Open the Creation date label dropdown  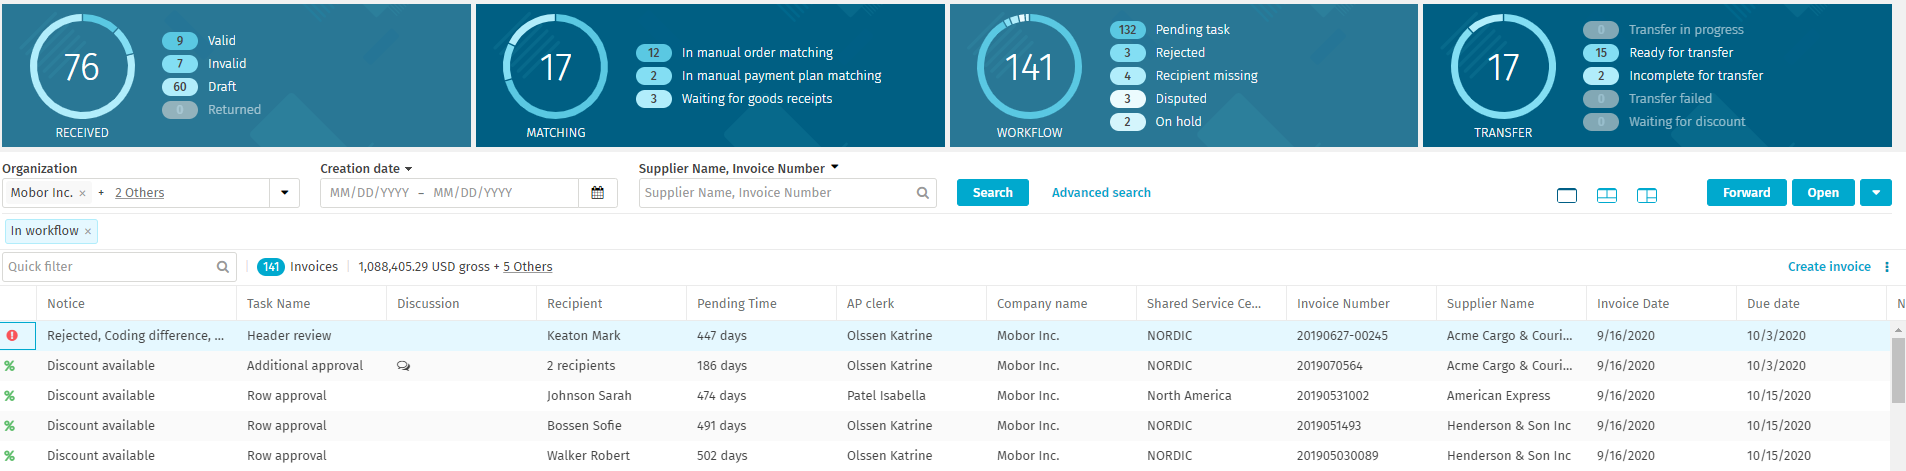366,169
